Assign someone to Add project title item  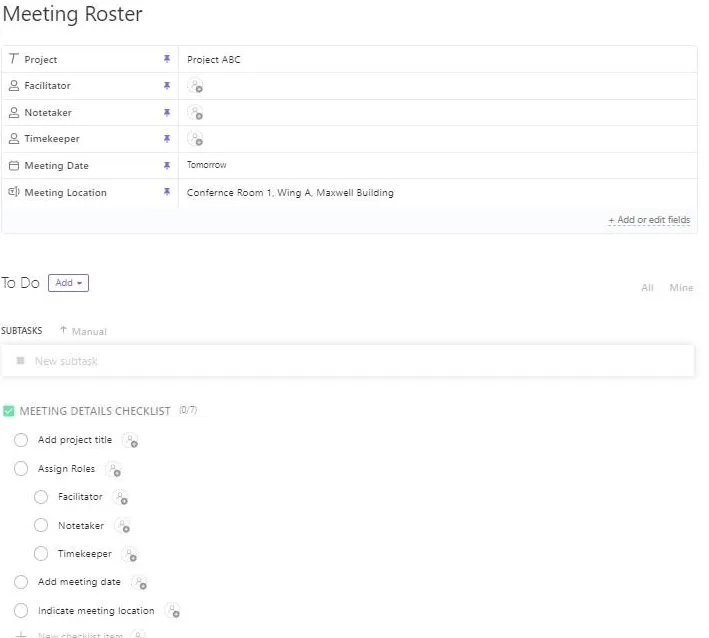(131, 440)
